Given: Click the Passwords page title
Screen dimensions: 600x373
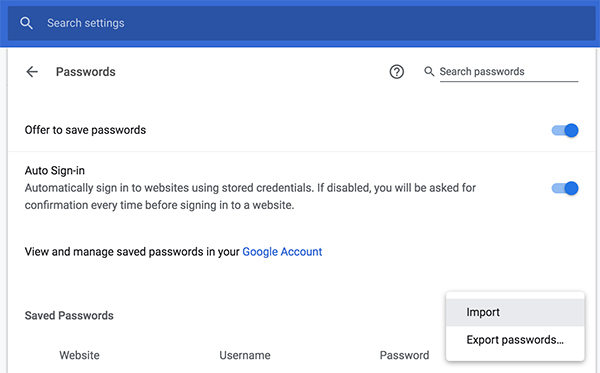Looking at the screenshot, I should coord(86,72).
